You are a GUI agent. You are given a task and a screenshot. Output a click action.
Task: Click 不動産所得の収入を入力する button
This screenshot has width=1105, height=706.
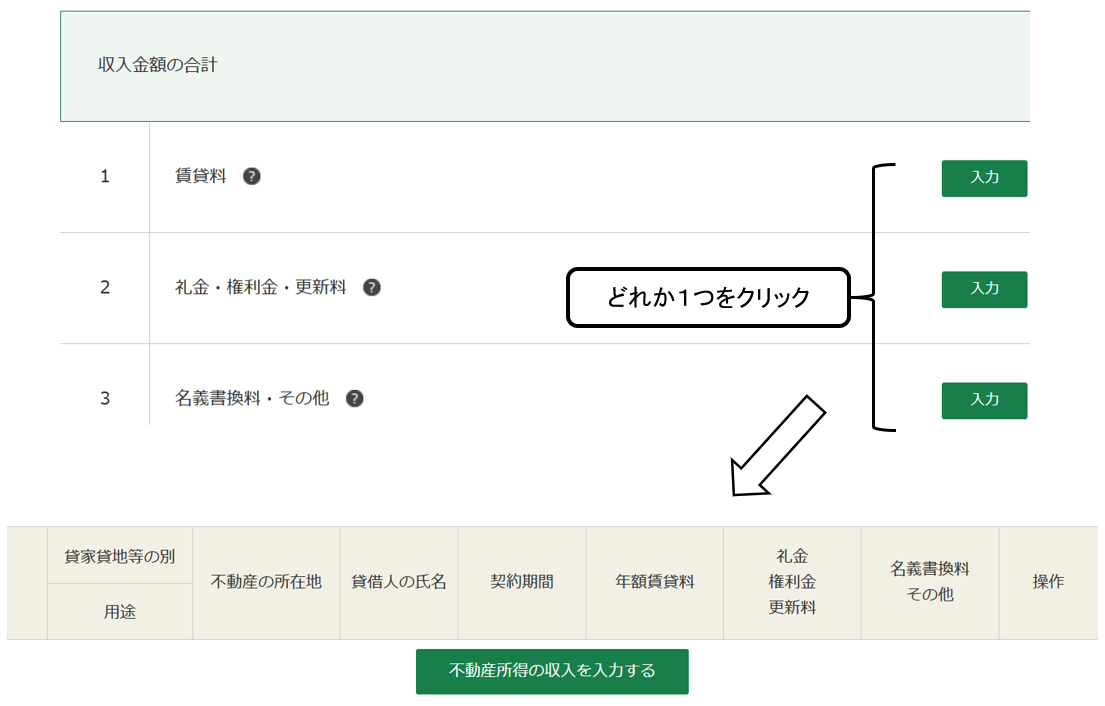click(x=552, y=671)
